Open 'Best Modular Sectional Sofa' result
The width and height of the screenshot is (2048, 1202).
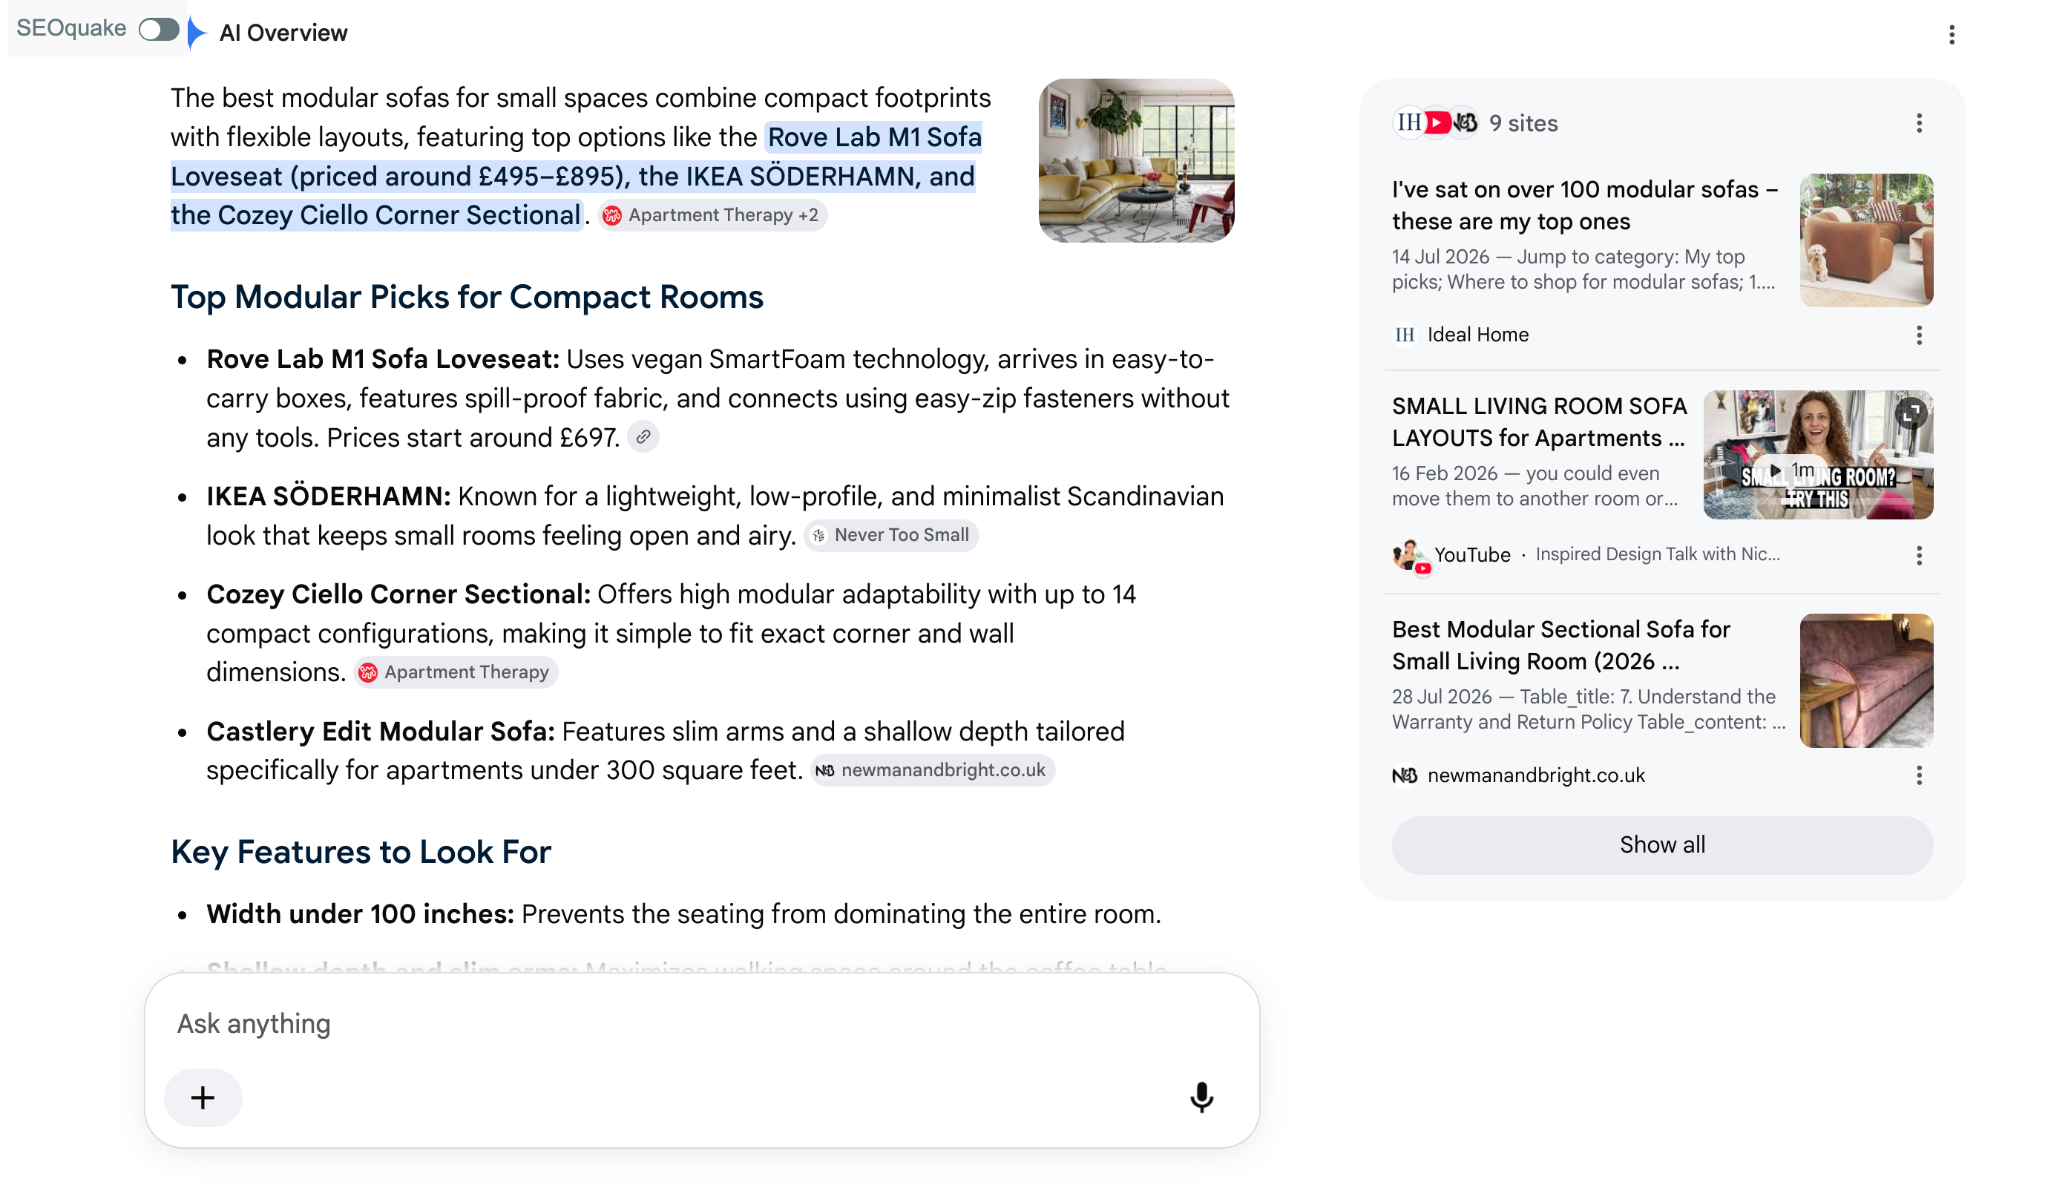pos(1560,645)
